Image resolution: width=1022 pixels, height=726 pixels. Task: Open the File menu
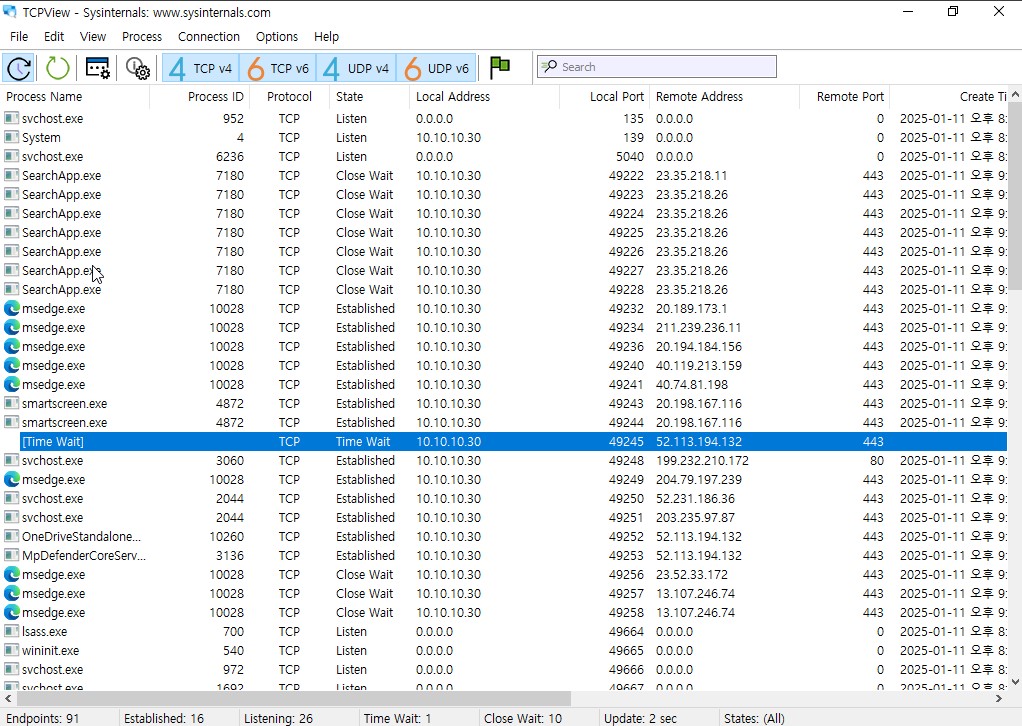tap(19, 36)
